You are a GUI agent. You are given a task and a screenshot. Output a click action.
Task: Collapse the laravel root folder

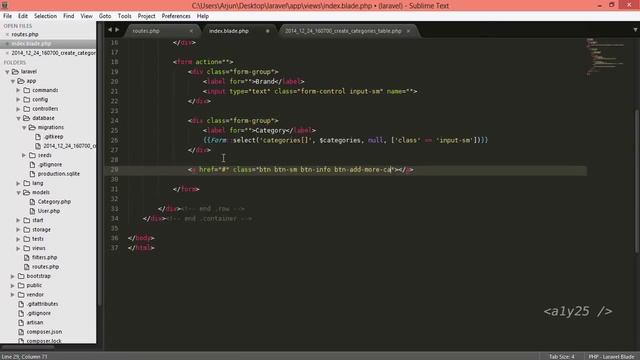pos(7,72)
